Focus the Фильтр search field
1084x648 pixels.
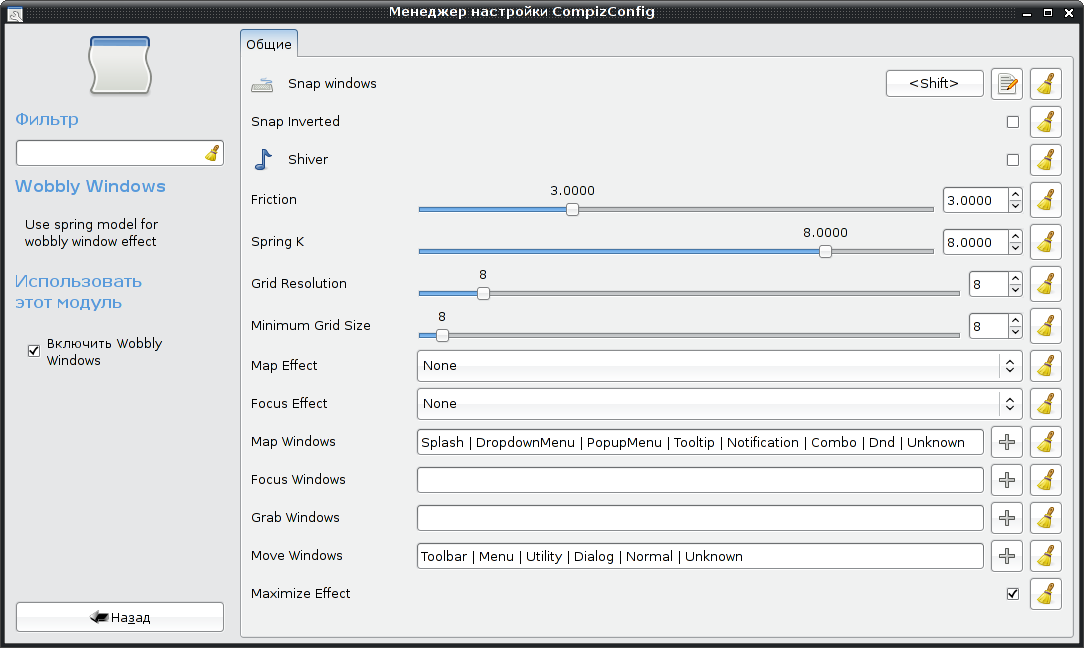(120, 153)
